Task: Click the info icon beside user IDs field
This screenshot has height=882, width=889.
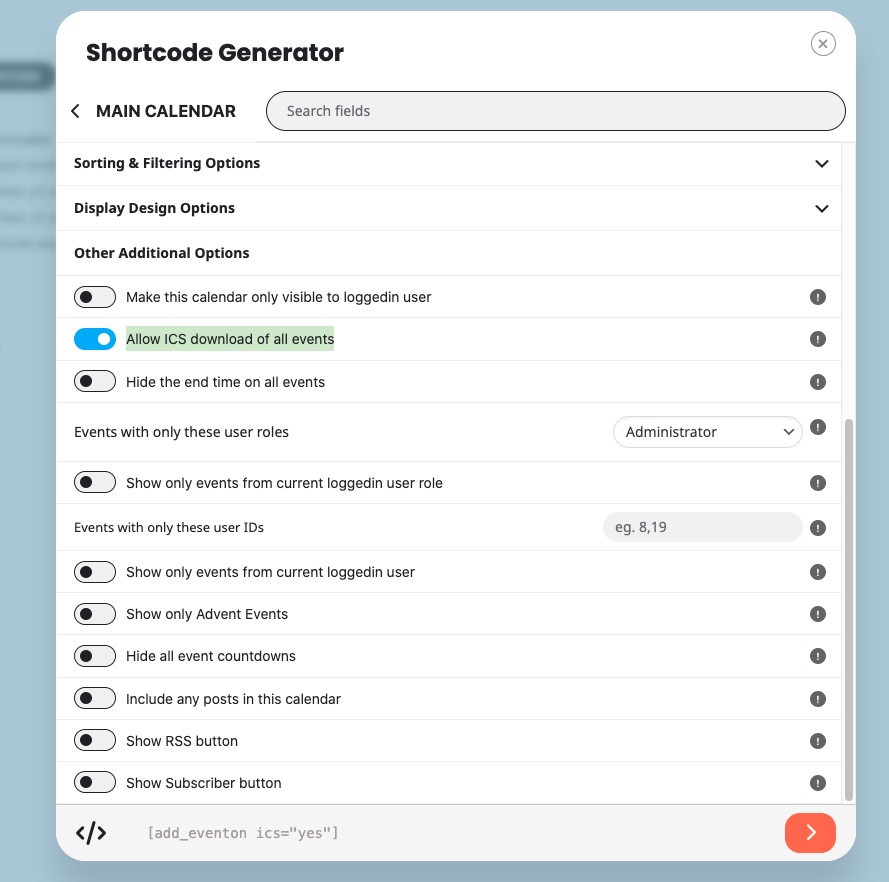Action: pyautogui.click(x=817, y=528)
